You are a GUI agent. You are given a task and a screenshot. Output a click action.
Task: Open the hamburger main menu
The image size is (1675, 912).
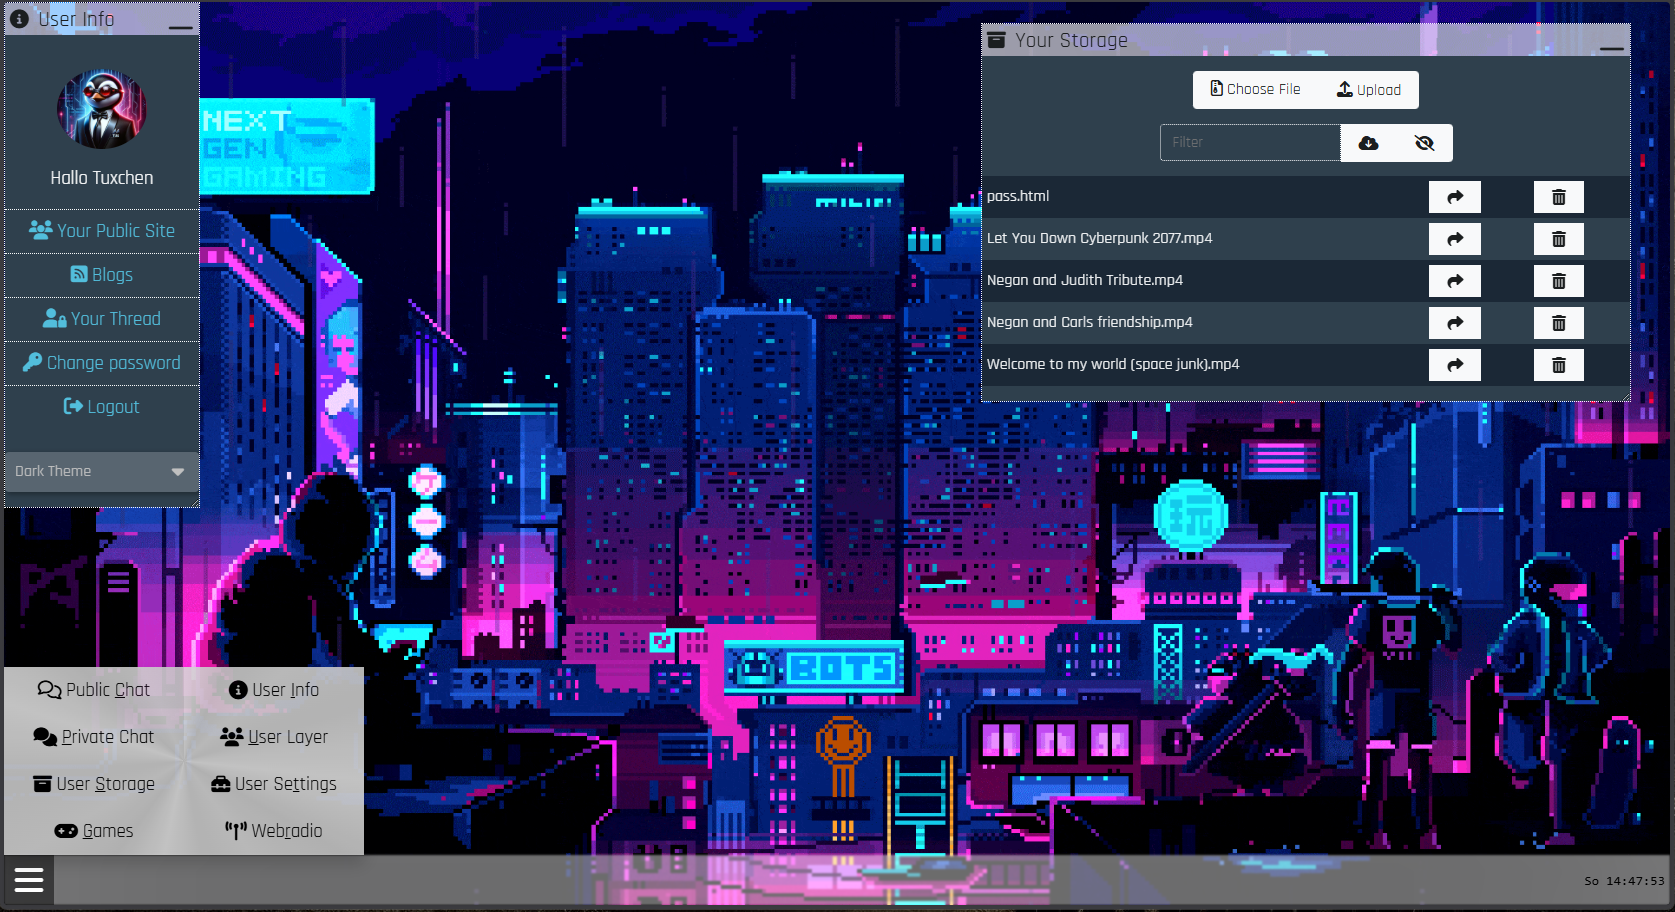29,880
